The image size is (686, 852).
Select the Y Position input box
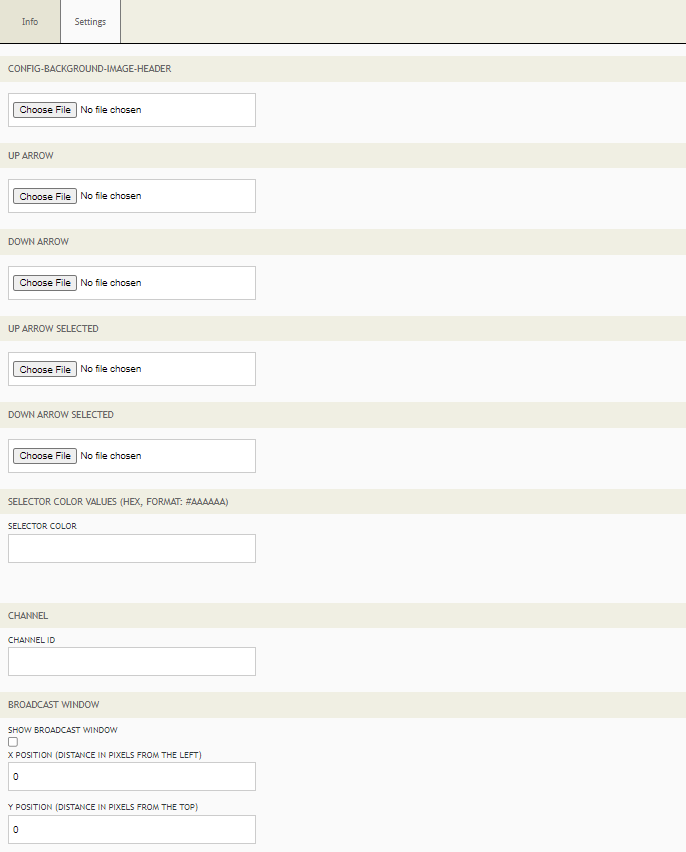132,829
